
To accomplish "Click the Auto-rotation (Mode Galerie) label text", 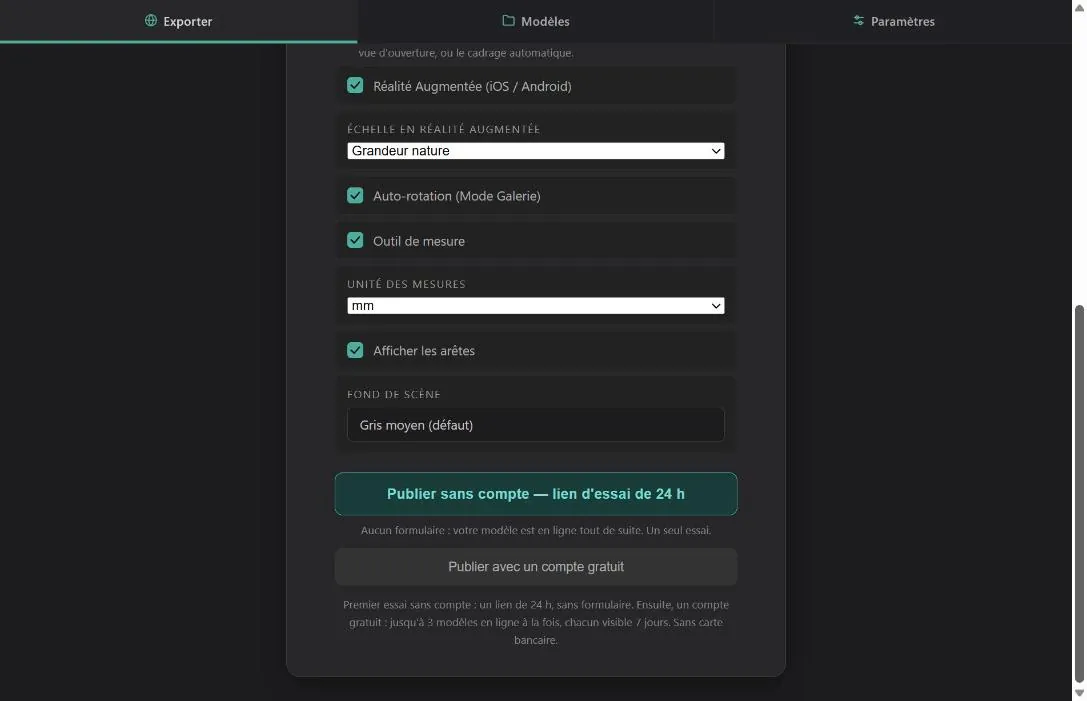I will pyautogui.click(x=457, y=196).
